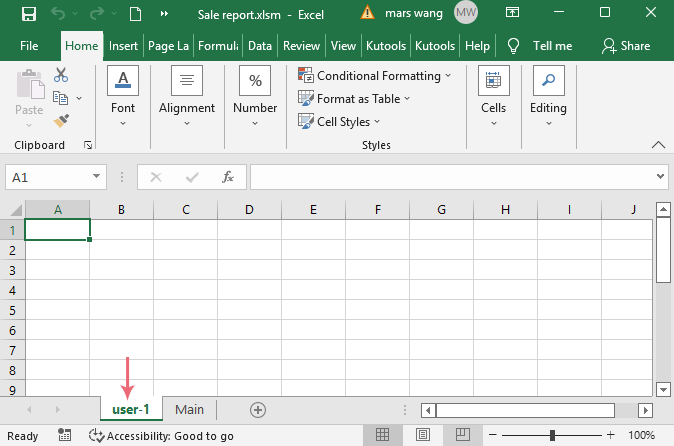Open Ribbon Display Options

(x=512, y=12)
